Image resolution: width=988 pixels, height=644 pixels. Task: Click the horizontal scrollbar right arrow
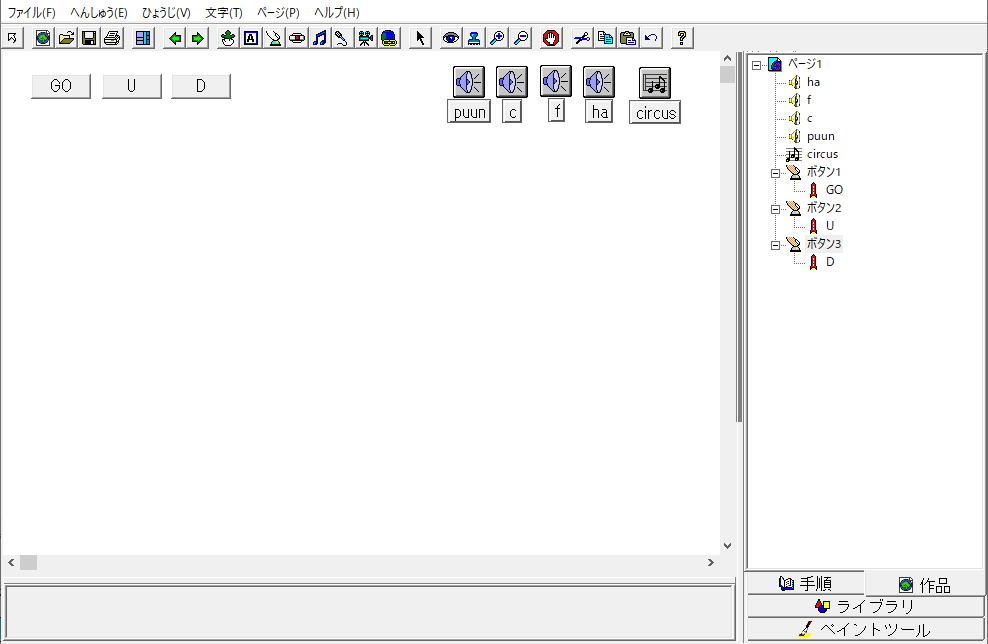click(711, 562)
